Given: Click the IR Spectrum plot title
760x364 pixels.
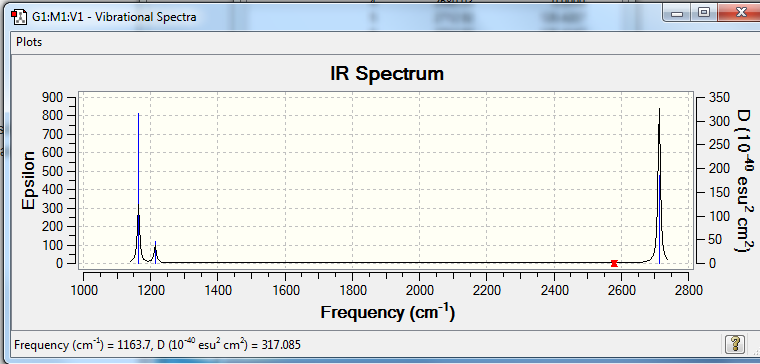Looking at the screenshot, I should pyautogui.click(x=387, y=74).
